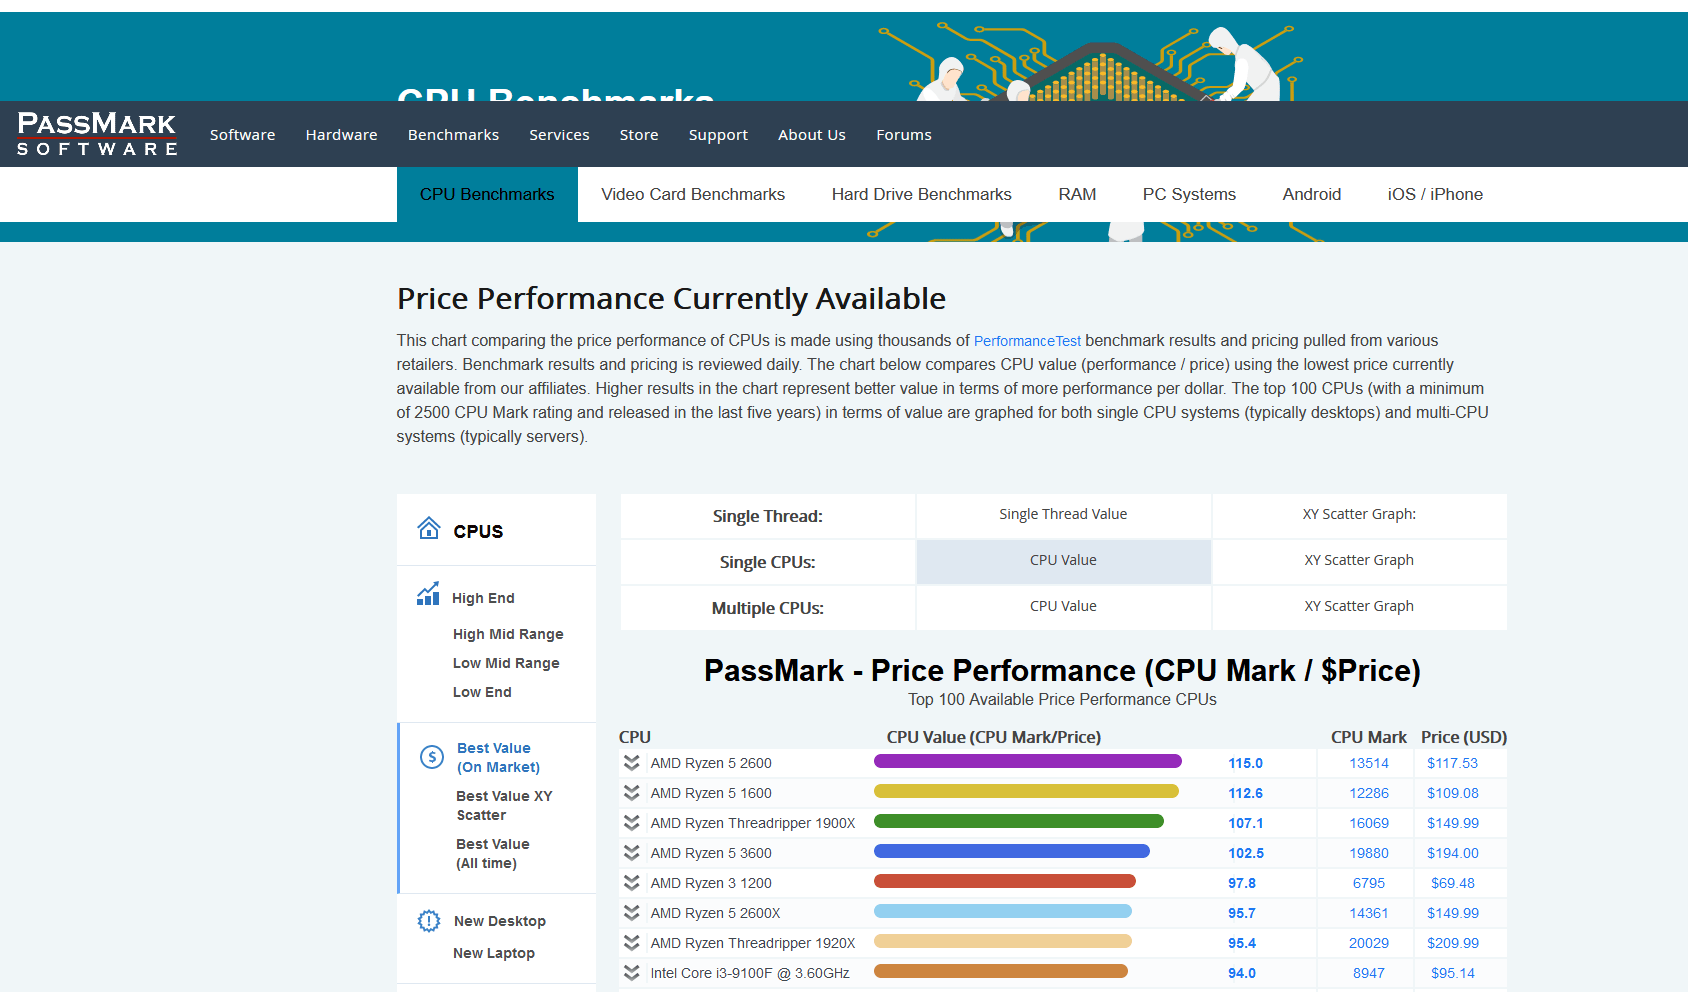Expand the AMD Ryzen 5 2600 row
Screen dimensions: 1688x992
(x=631, y=763)
